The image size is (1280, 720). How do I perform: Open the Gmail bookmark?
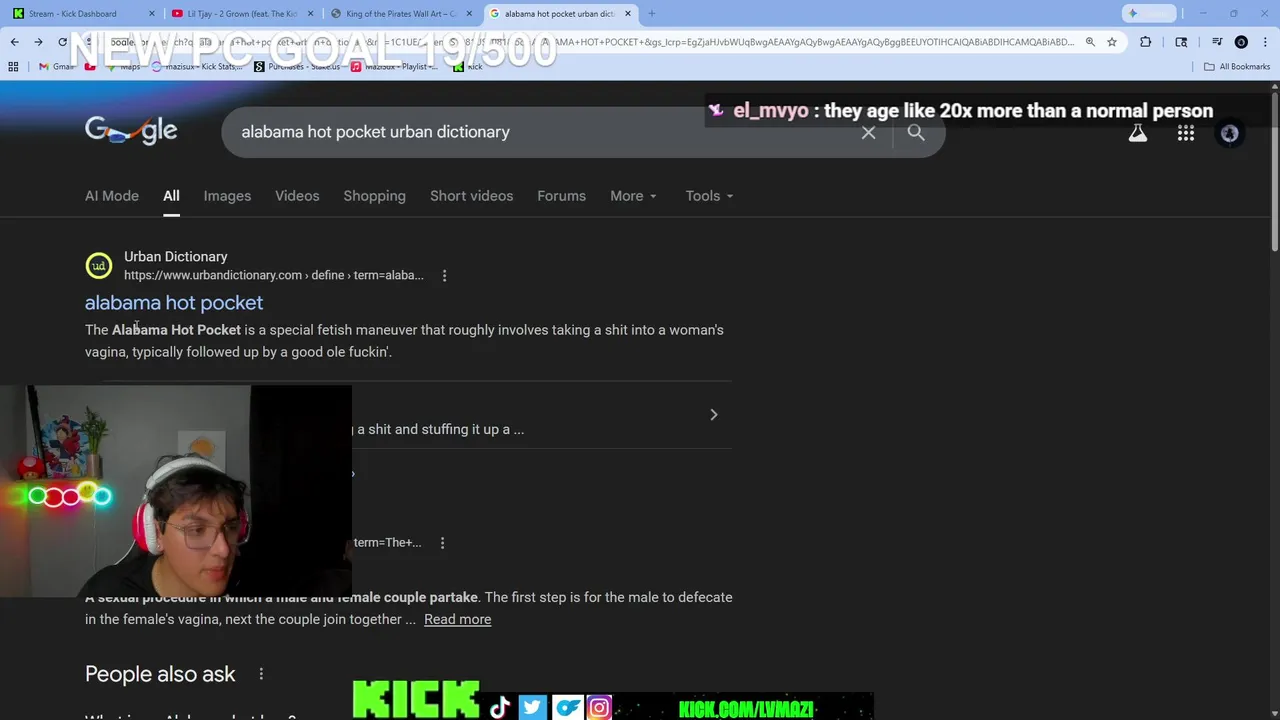pyautogui.click(x=56, y=67)
